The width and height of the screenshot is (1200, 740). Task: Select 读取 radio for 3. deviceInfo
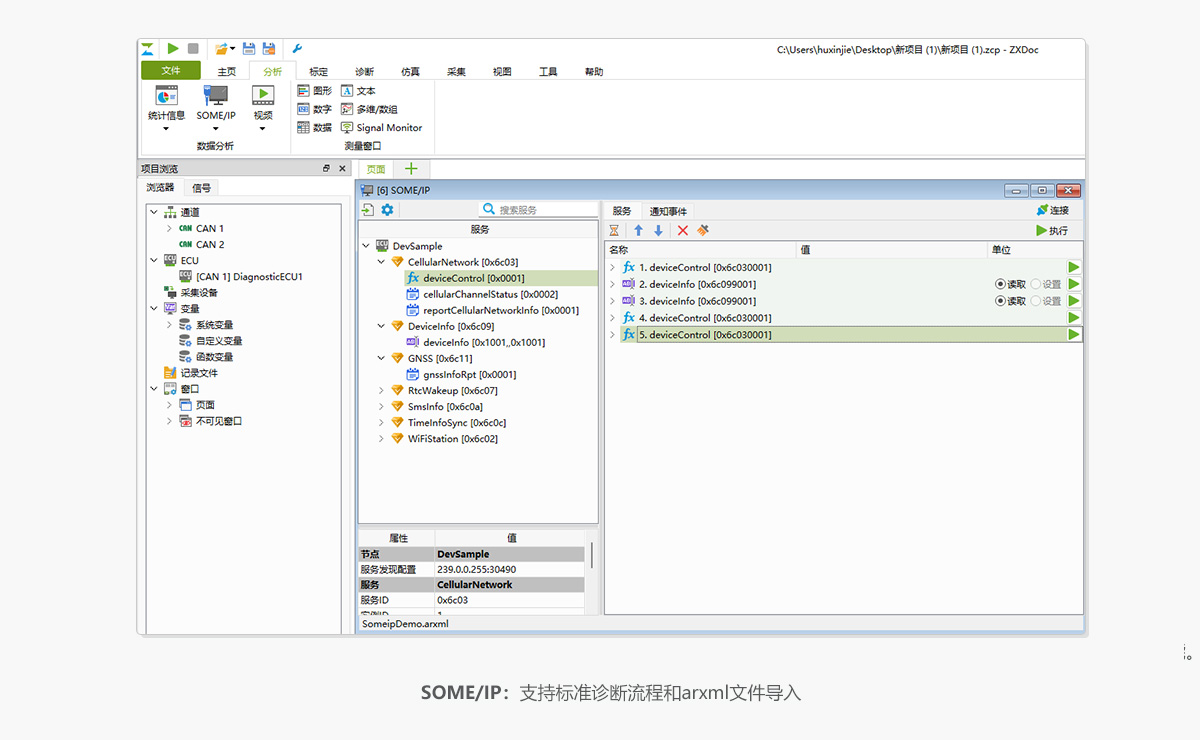tap(1000, 301)
